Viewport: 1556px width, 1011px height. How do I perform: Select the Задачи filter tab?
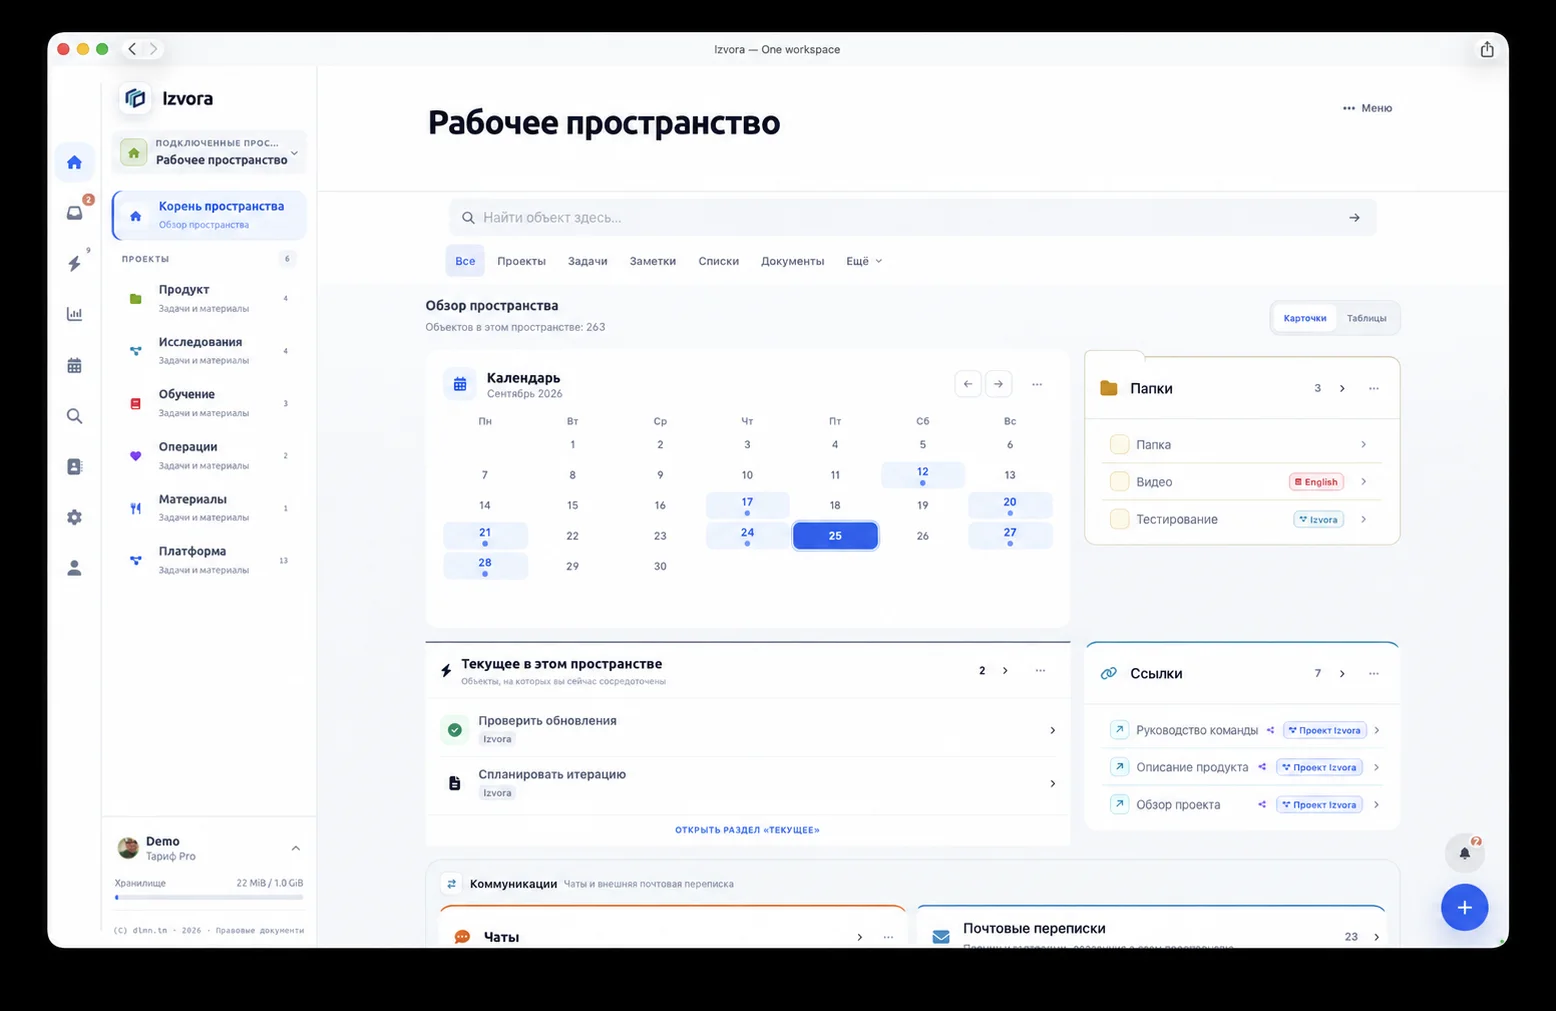(x=588, y=261)
